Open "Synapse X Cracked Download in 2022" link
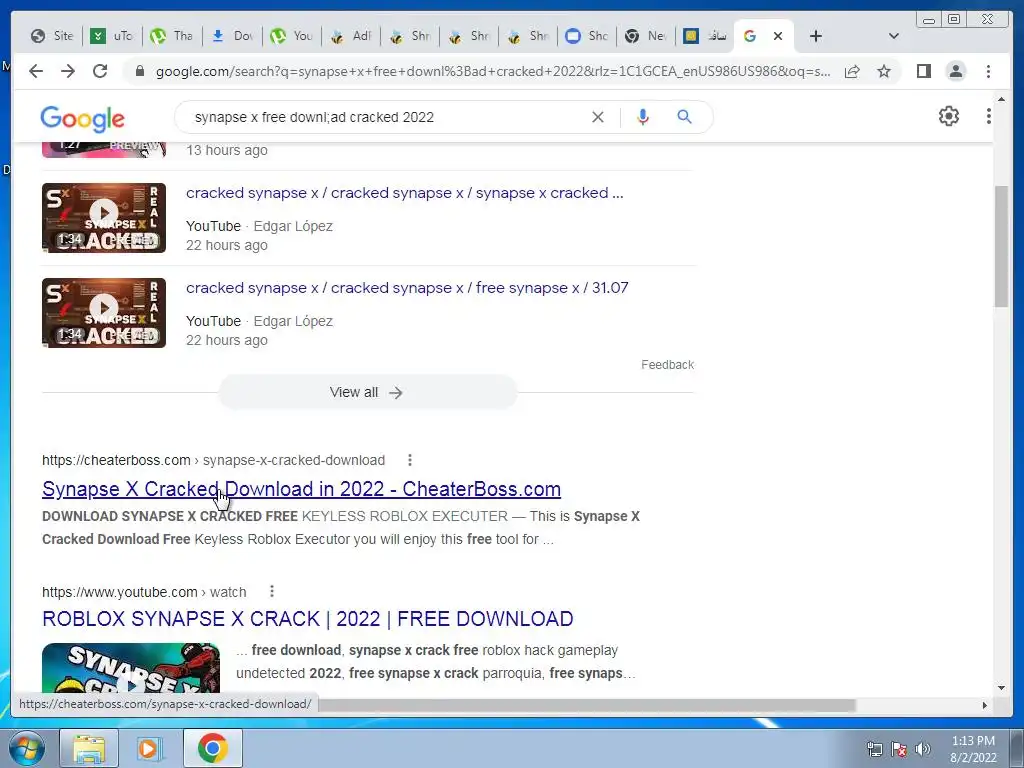Screen dimensions: 1024x768 301,489
